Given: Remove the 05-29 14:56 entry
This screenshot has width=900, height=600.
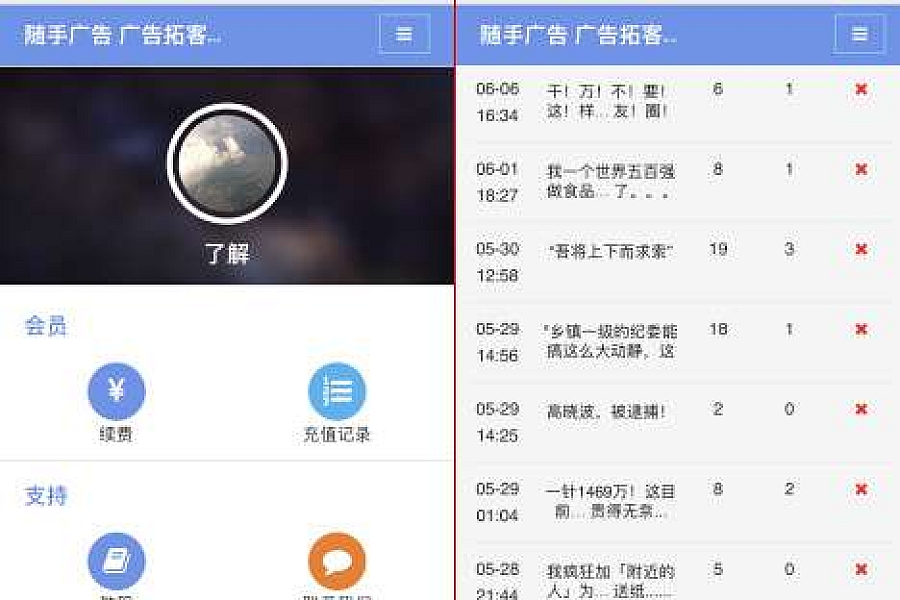Looking at the screenshot, I should point(861,329).
